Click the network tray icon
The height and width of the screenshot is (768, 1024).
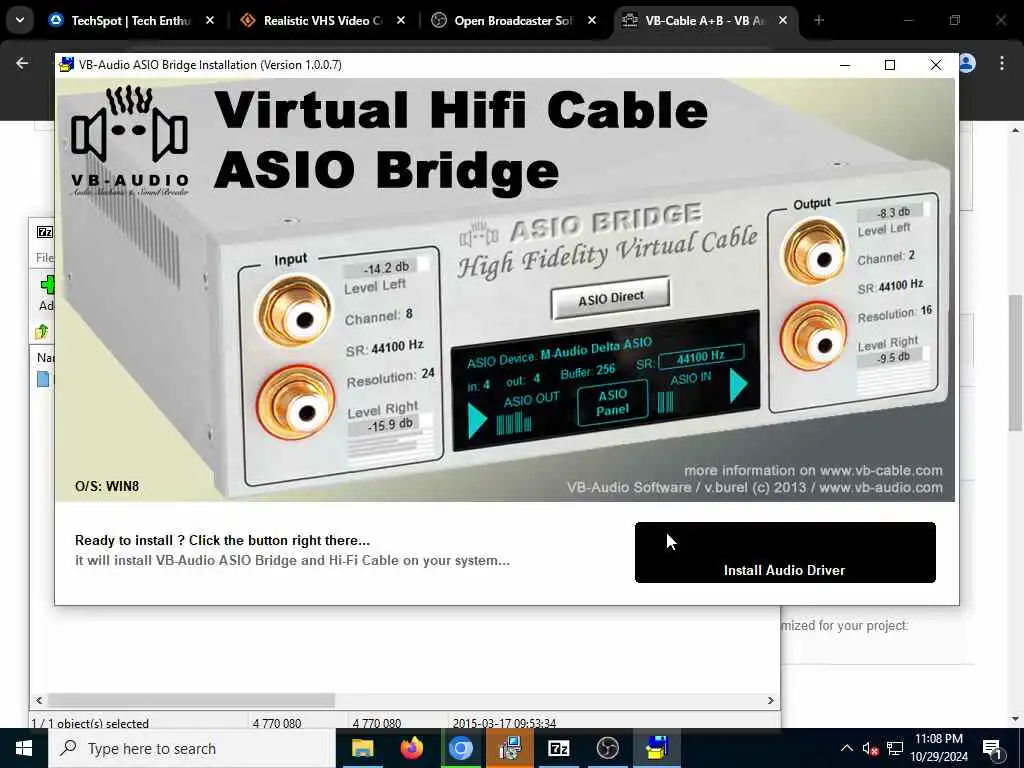pos(895,748)
